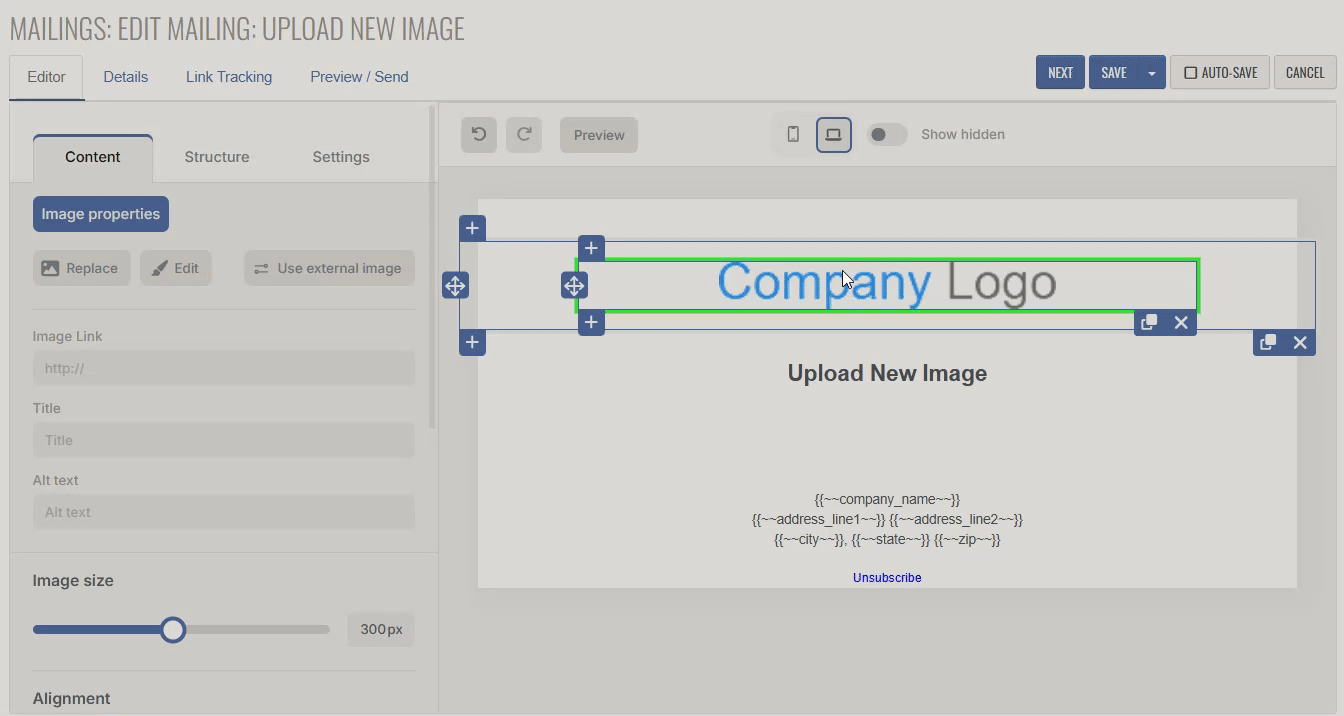
Task: Enable the Auto-Save checkbox
Action: (1191, 73)
